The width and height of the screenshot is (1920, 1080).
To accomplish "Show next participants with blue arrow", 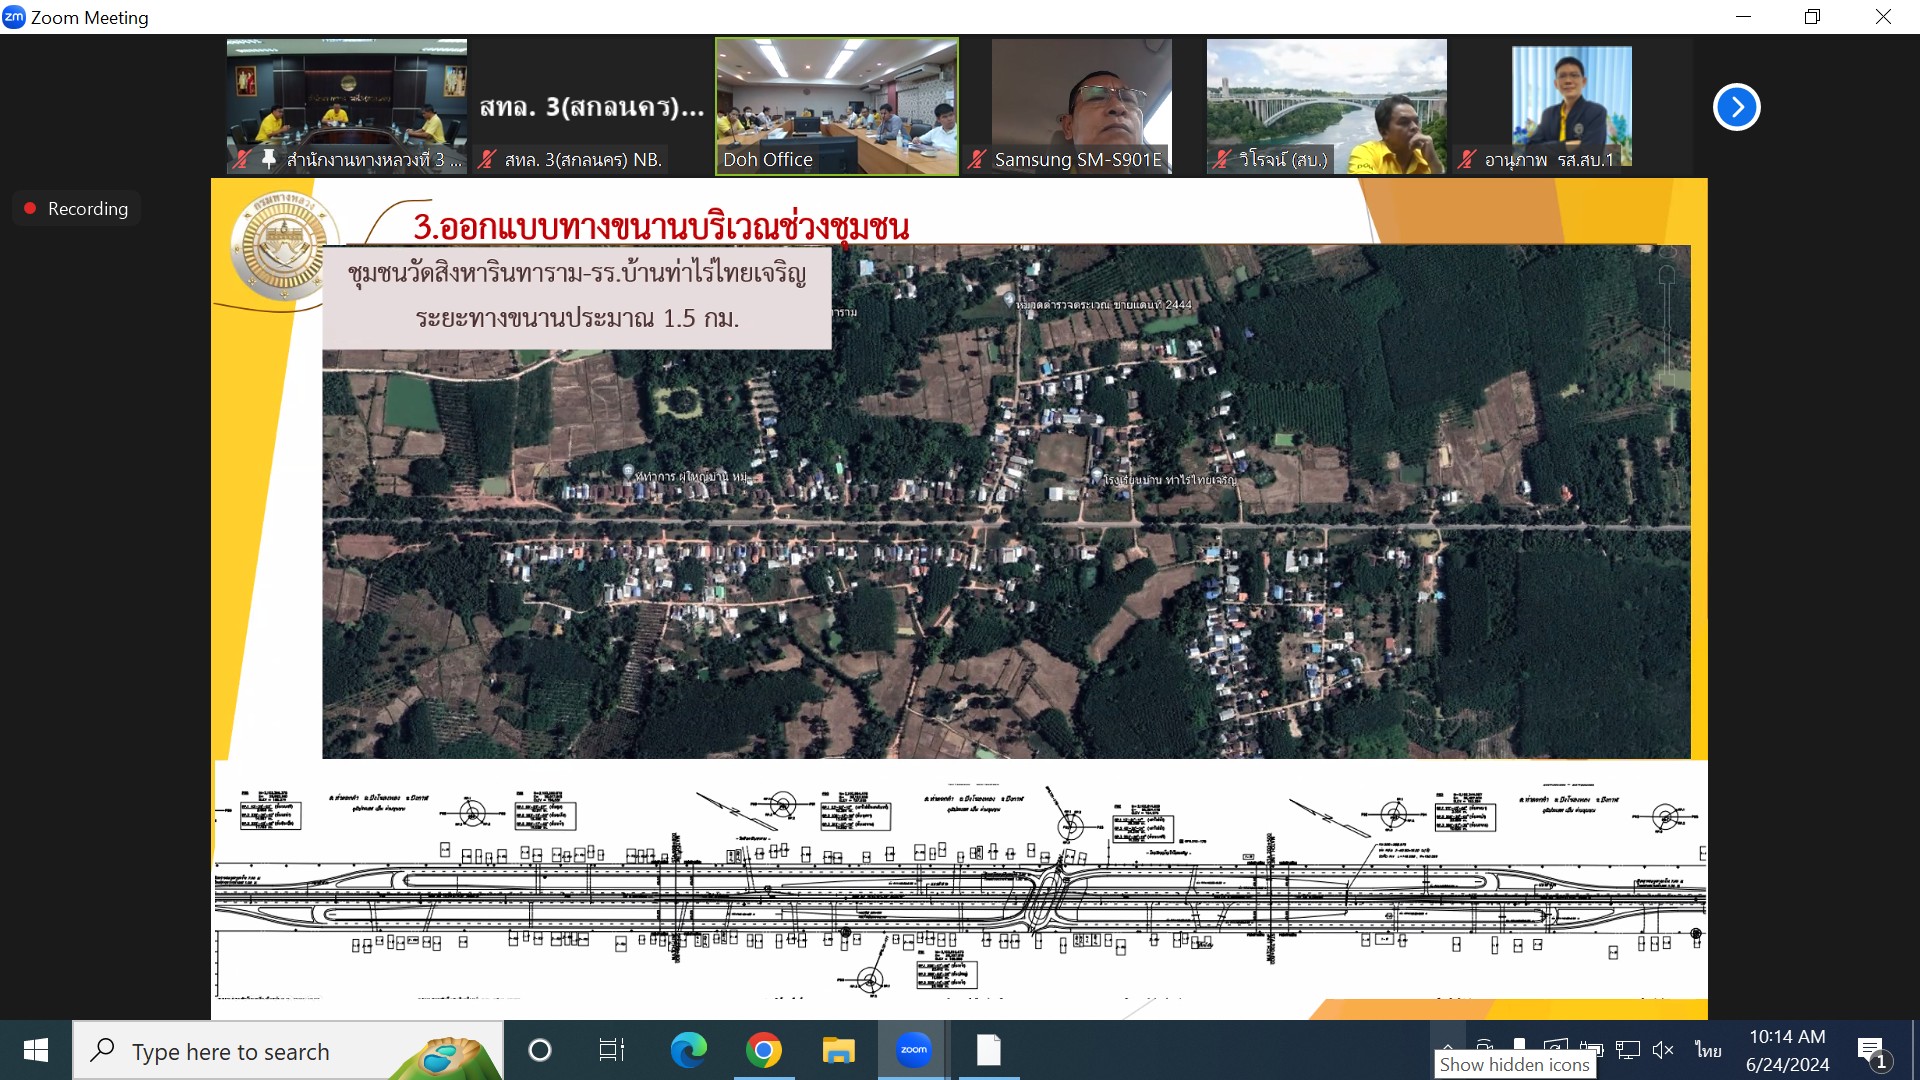I will click(1736, 107).
